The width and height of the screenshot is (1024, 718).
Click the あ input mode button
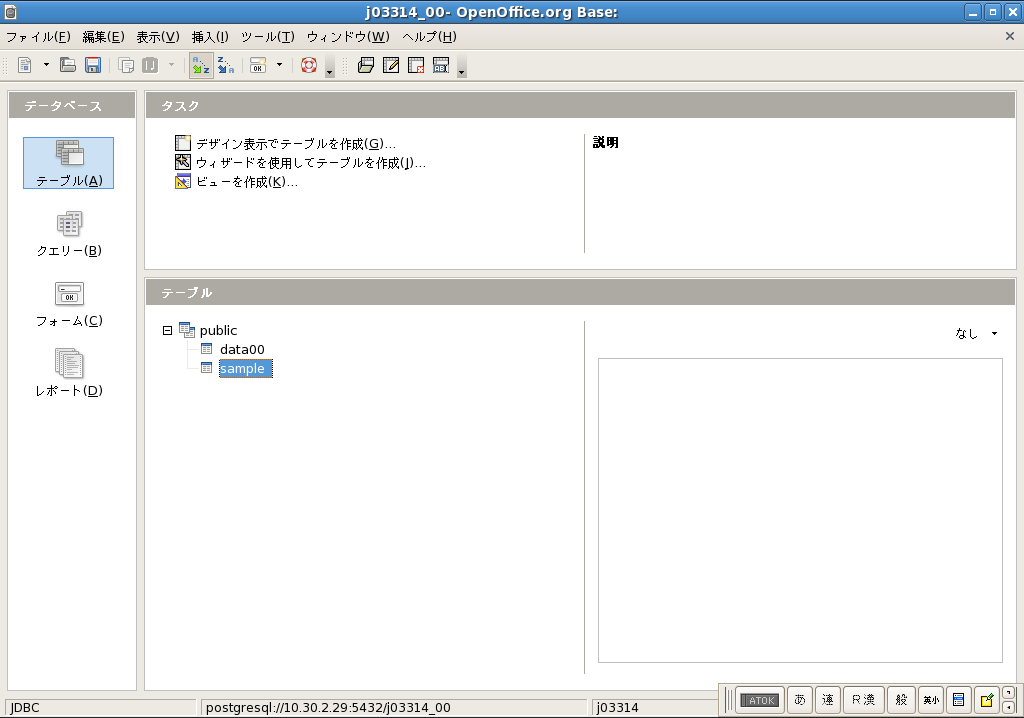pyautogui.click(x=799, y=700)
